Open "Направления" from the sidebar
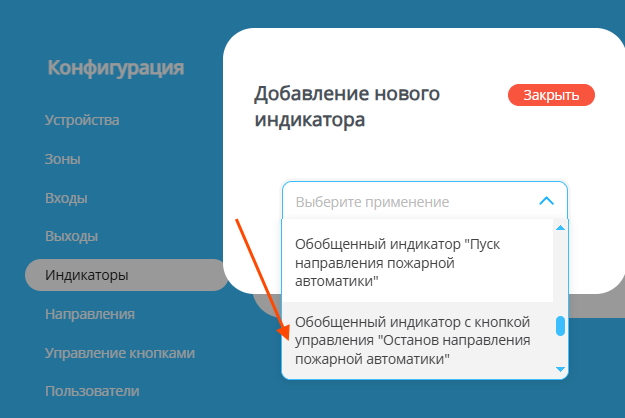This screenshot has height=418, width=625. (90, 314)
